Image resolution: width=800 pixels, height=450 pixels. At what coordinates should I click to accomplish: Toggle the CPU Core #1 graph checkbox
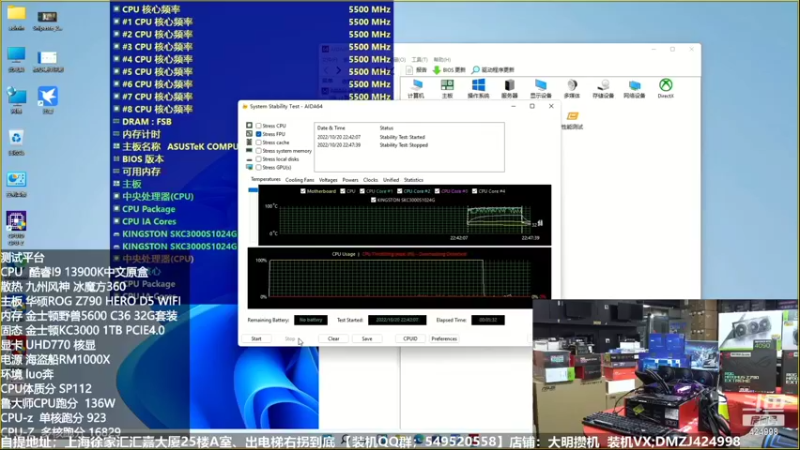(x=362, y=191)
